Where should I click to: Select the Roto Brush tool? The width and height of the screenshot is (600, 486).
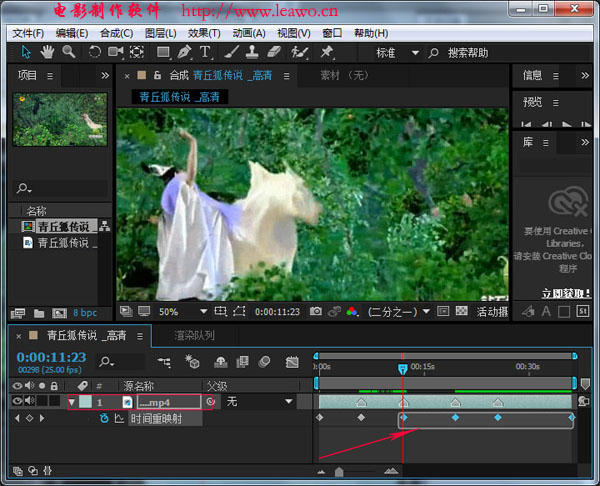[299, 52]
